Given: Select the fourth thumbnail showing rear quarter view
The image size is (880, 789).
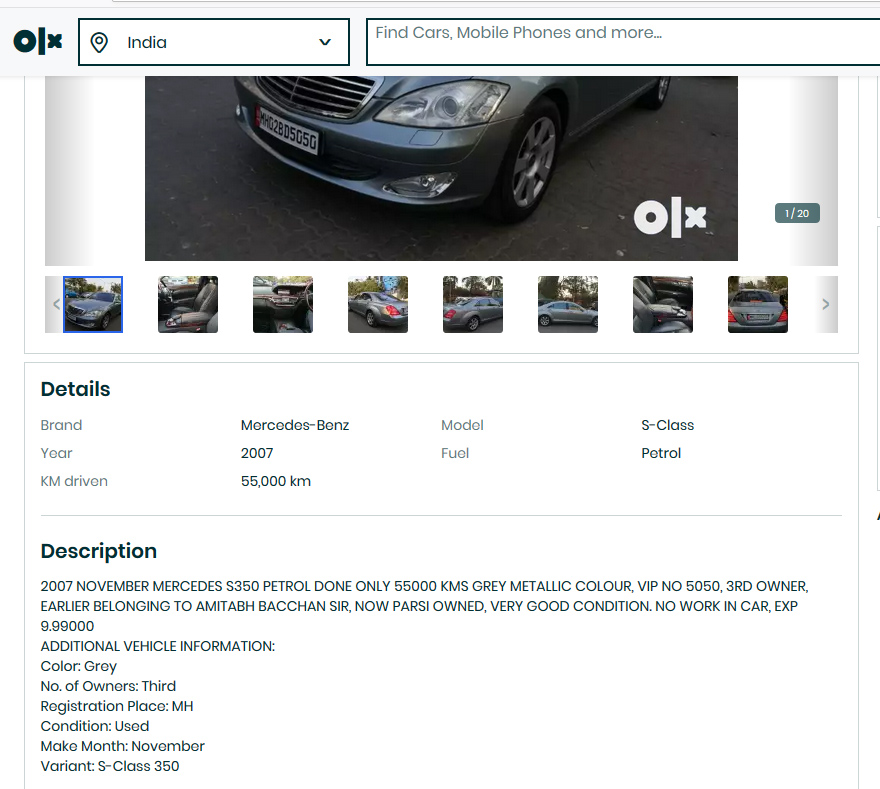Looking at the screenshot, I should coord(378,304).
